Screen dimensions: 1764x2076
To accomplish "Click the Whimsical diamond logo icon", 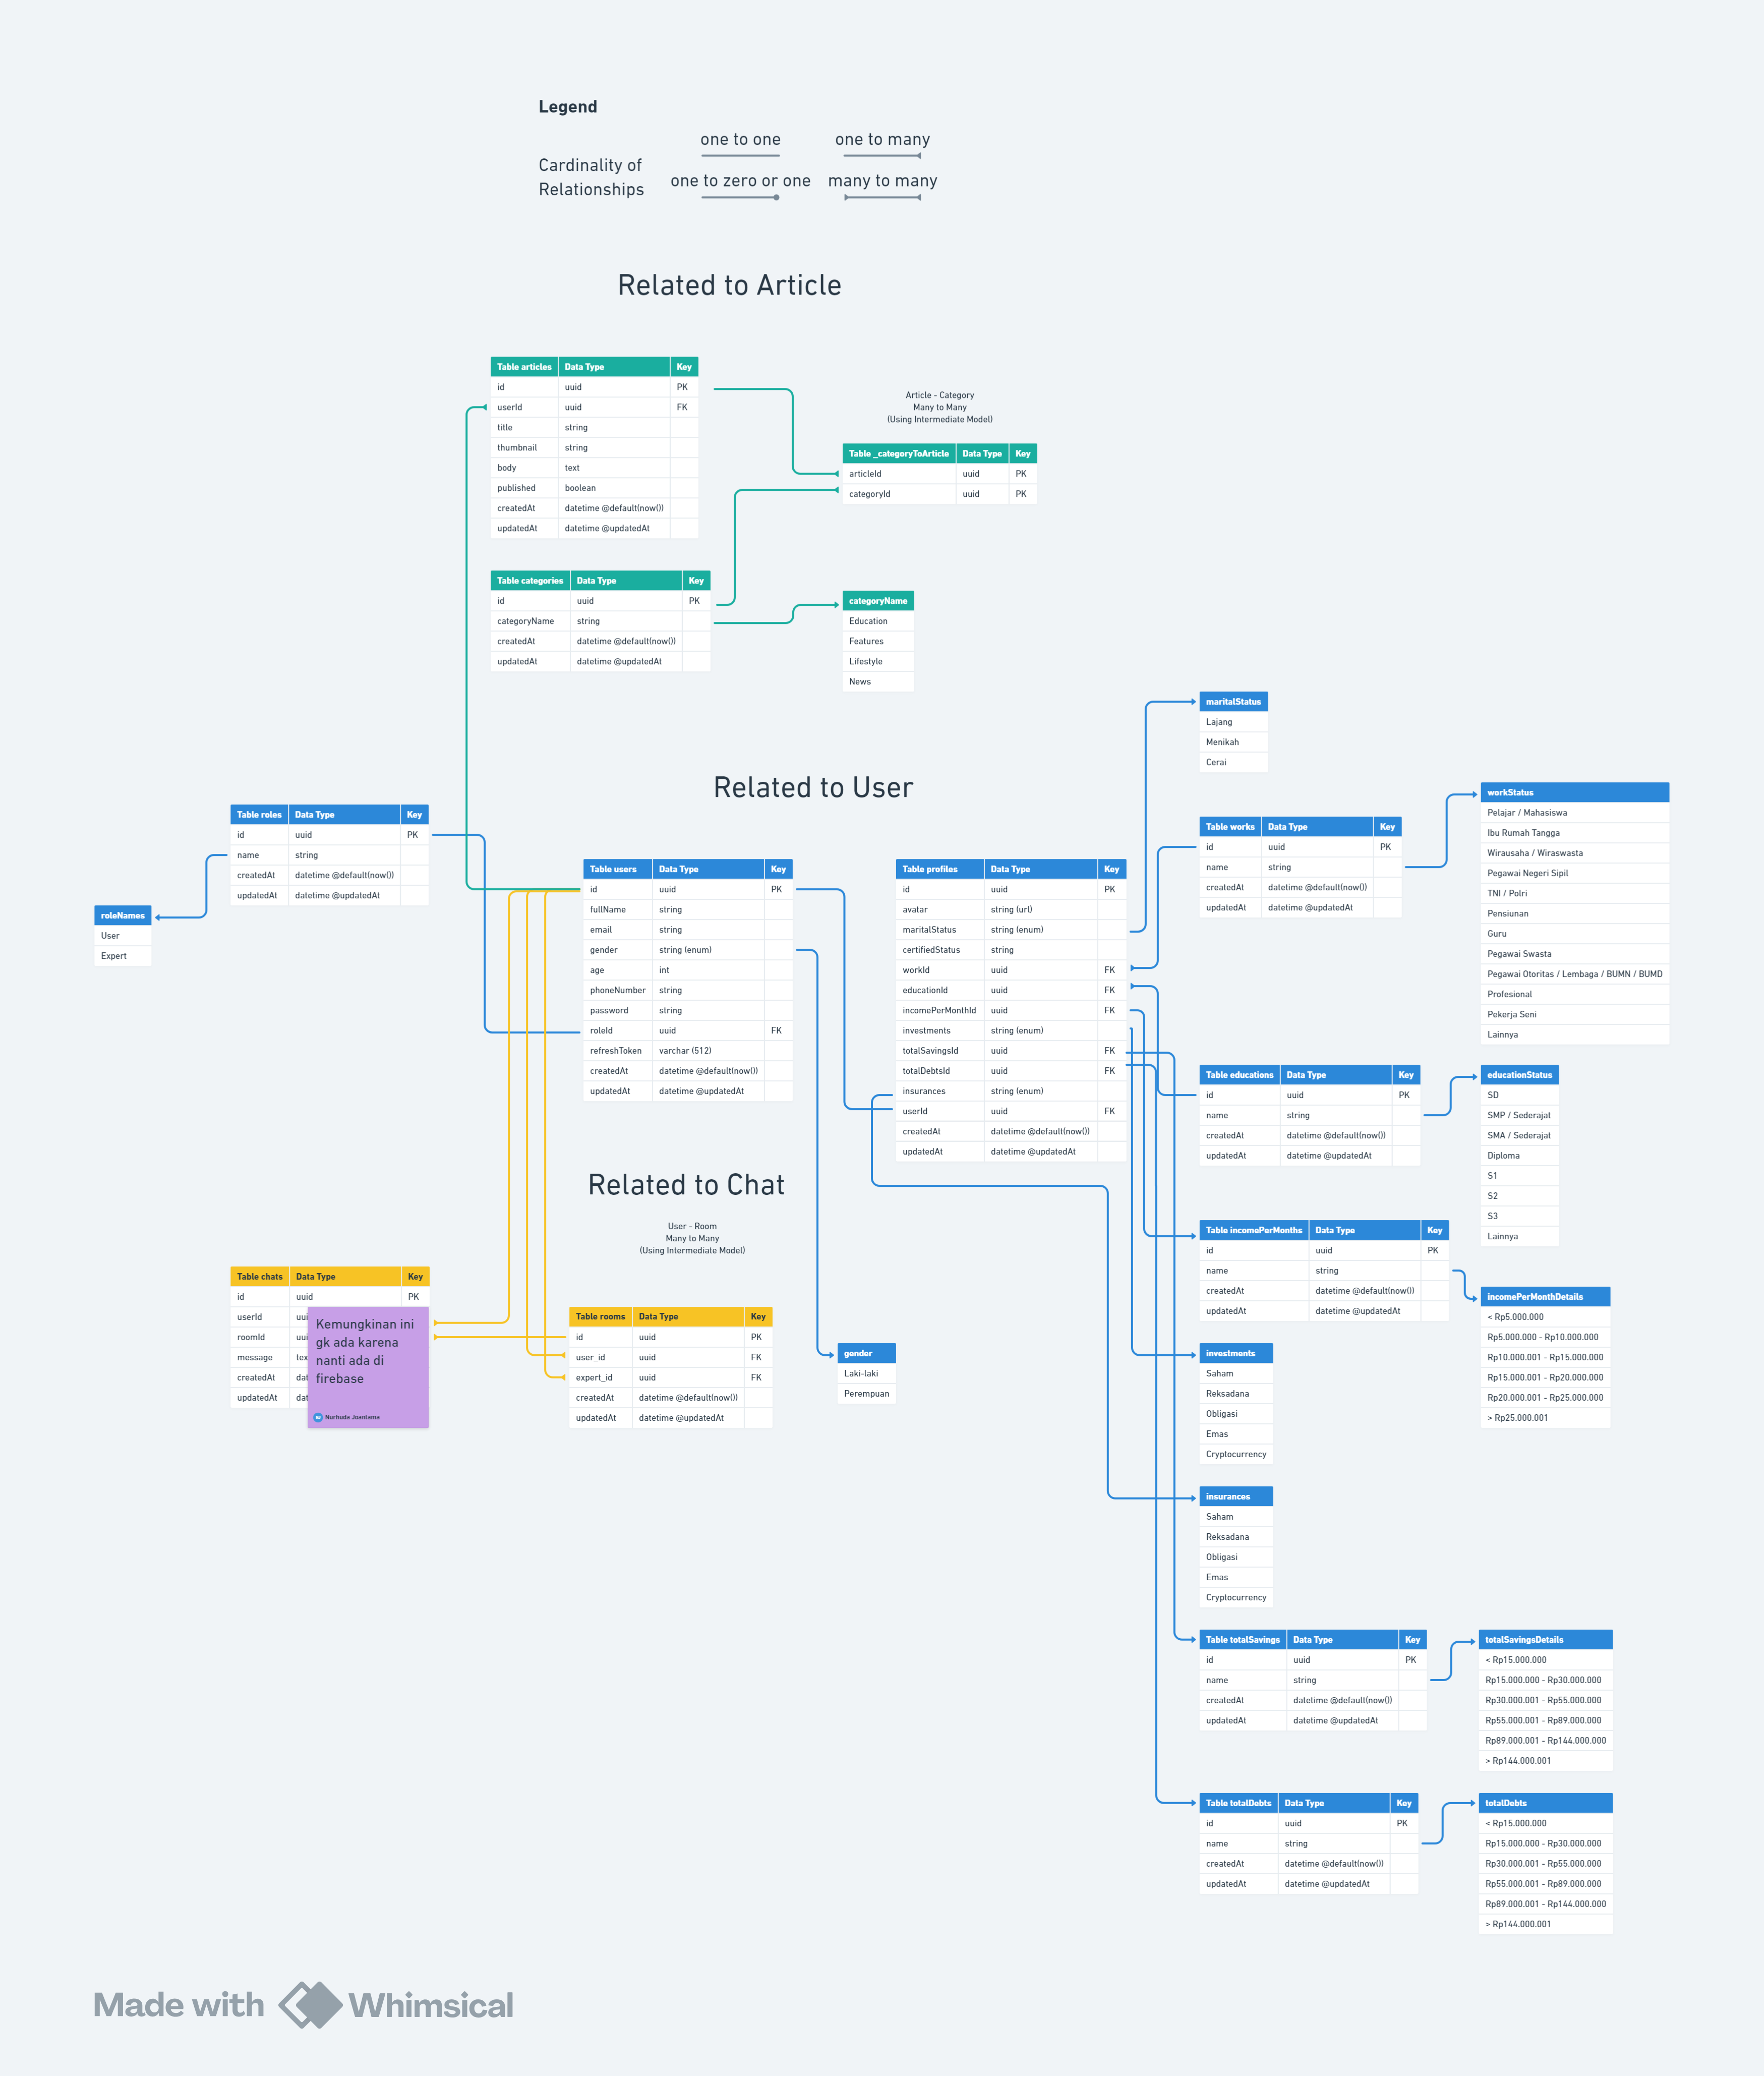I will tap(310, 2004).
